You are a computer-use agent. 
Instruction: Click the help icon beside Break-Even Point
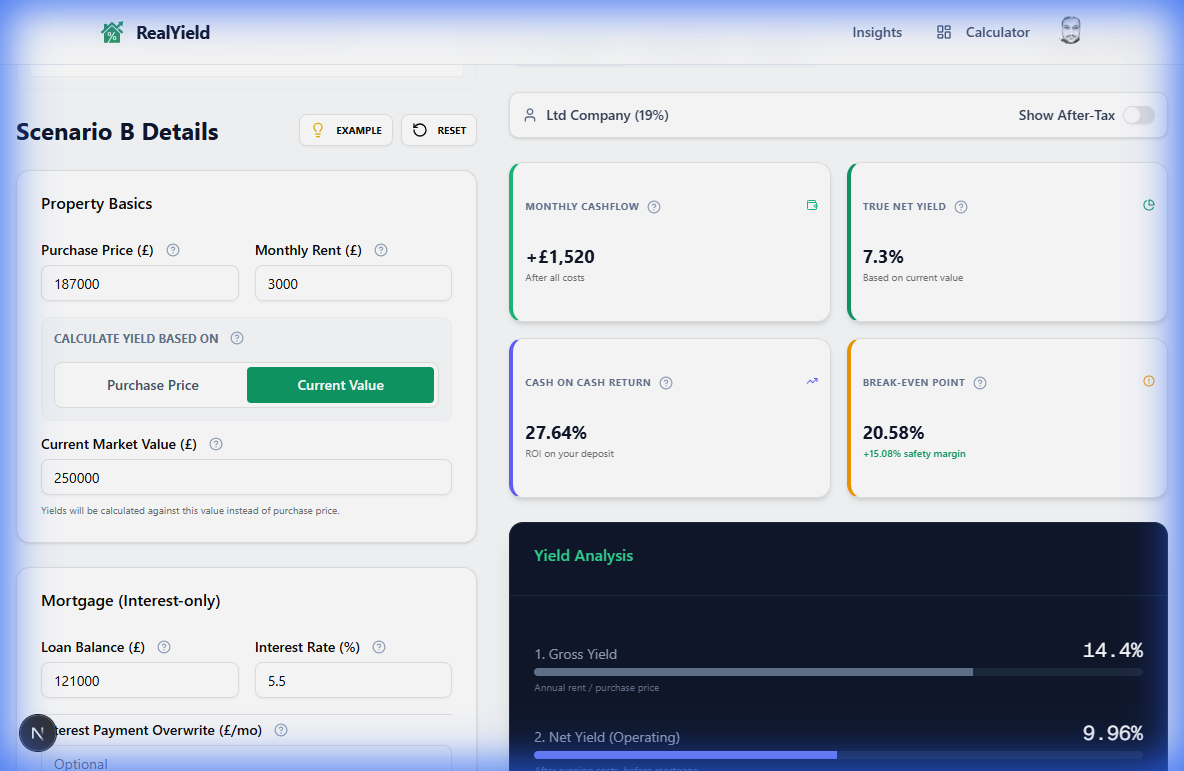[979, 382]
